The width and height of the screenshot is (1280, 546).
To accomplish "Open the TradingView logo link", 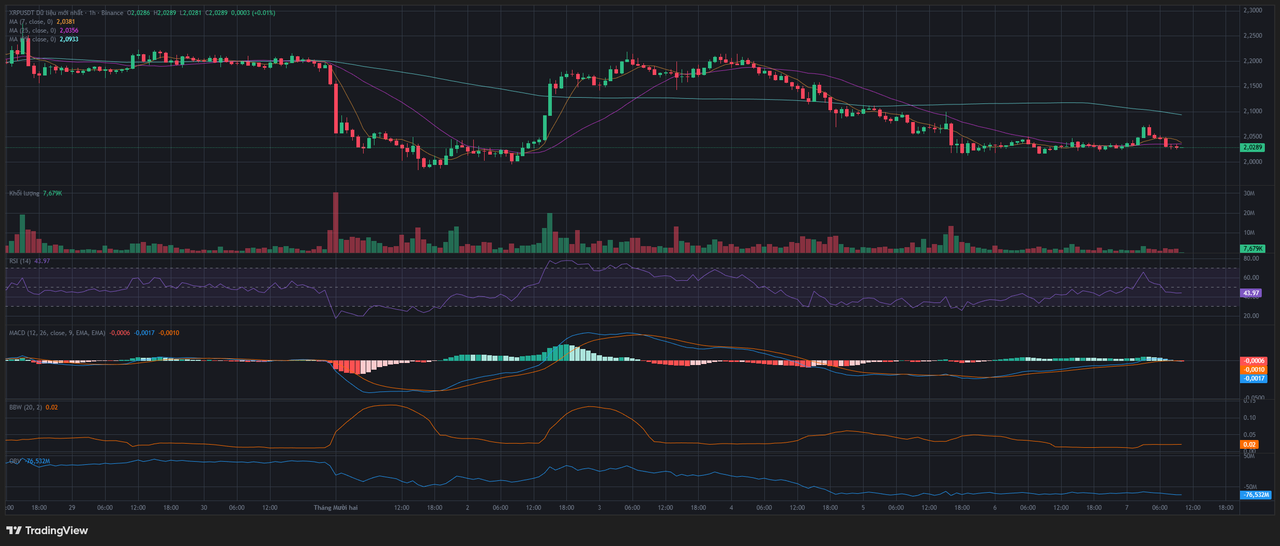I will click(x=47, y=530).
